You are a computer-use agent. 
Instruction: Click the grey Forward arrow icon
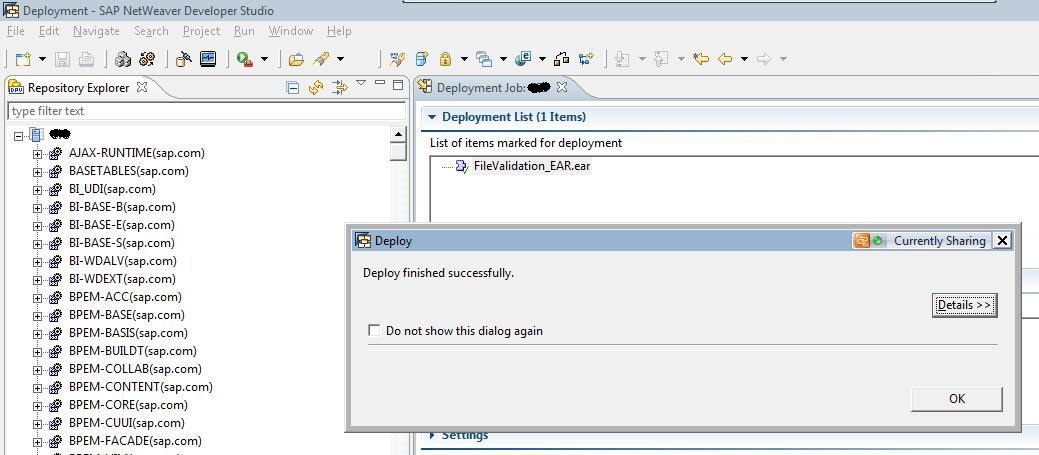click(x=764, y=60)
